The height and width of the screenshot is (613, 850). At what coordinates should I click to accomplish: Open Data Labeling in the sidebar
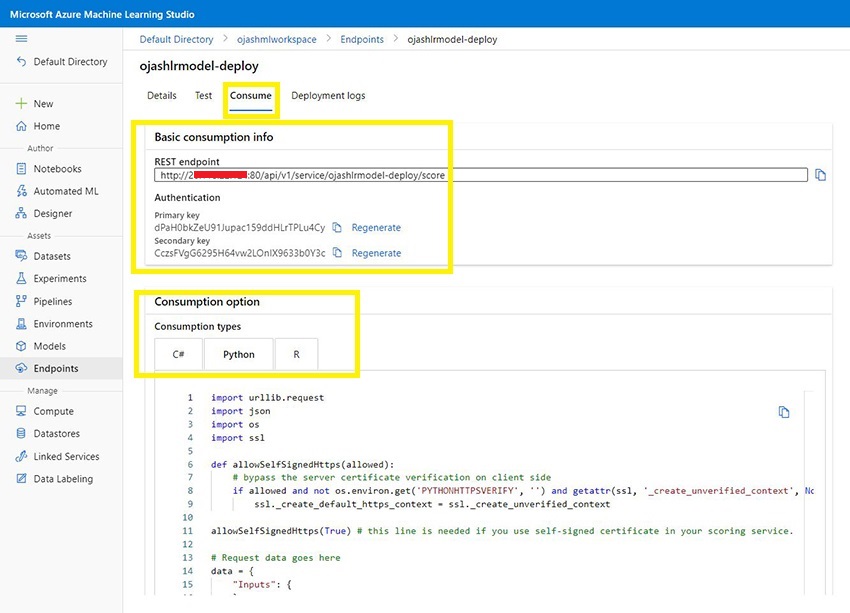(x=62, y=479)
